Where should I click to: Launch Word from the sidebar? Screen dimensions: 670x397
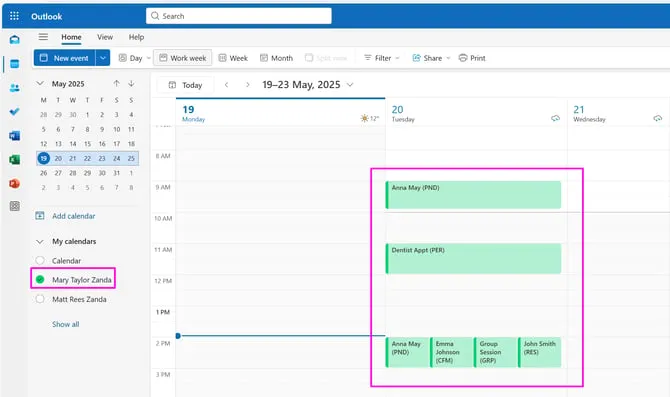[15, 136]
